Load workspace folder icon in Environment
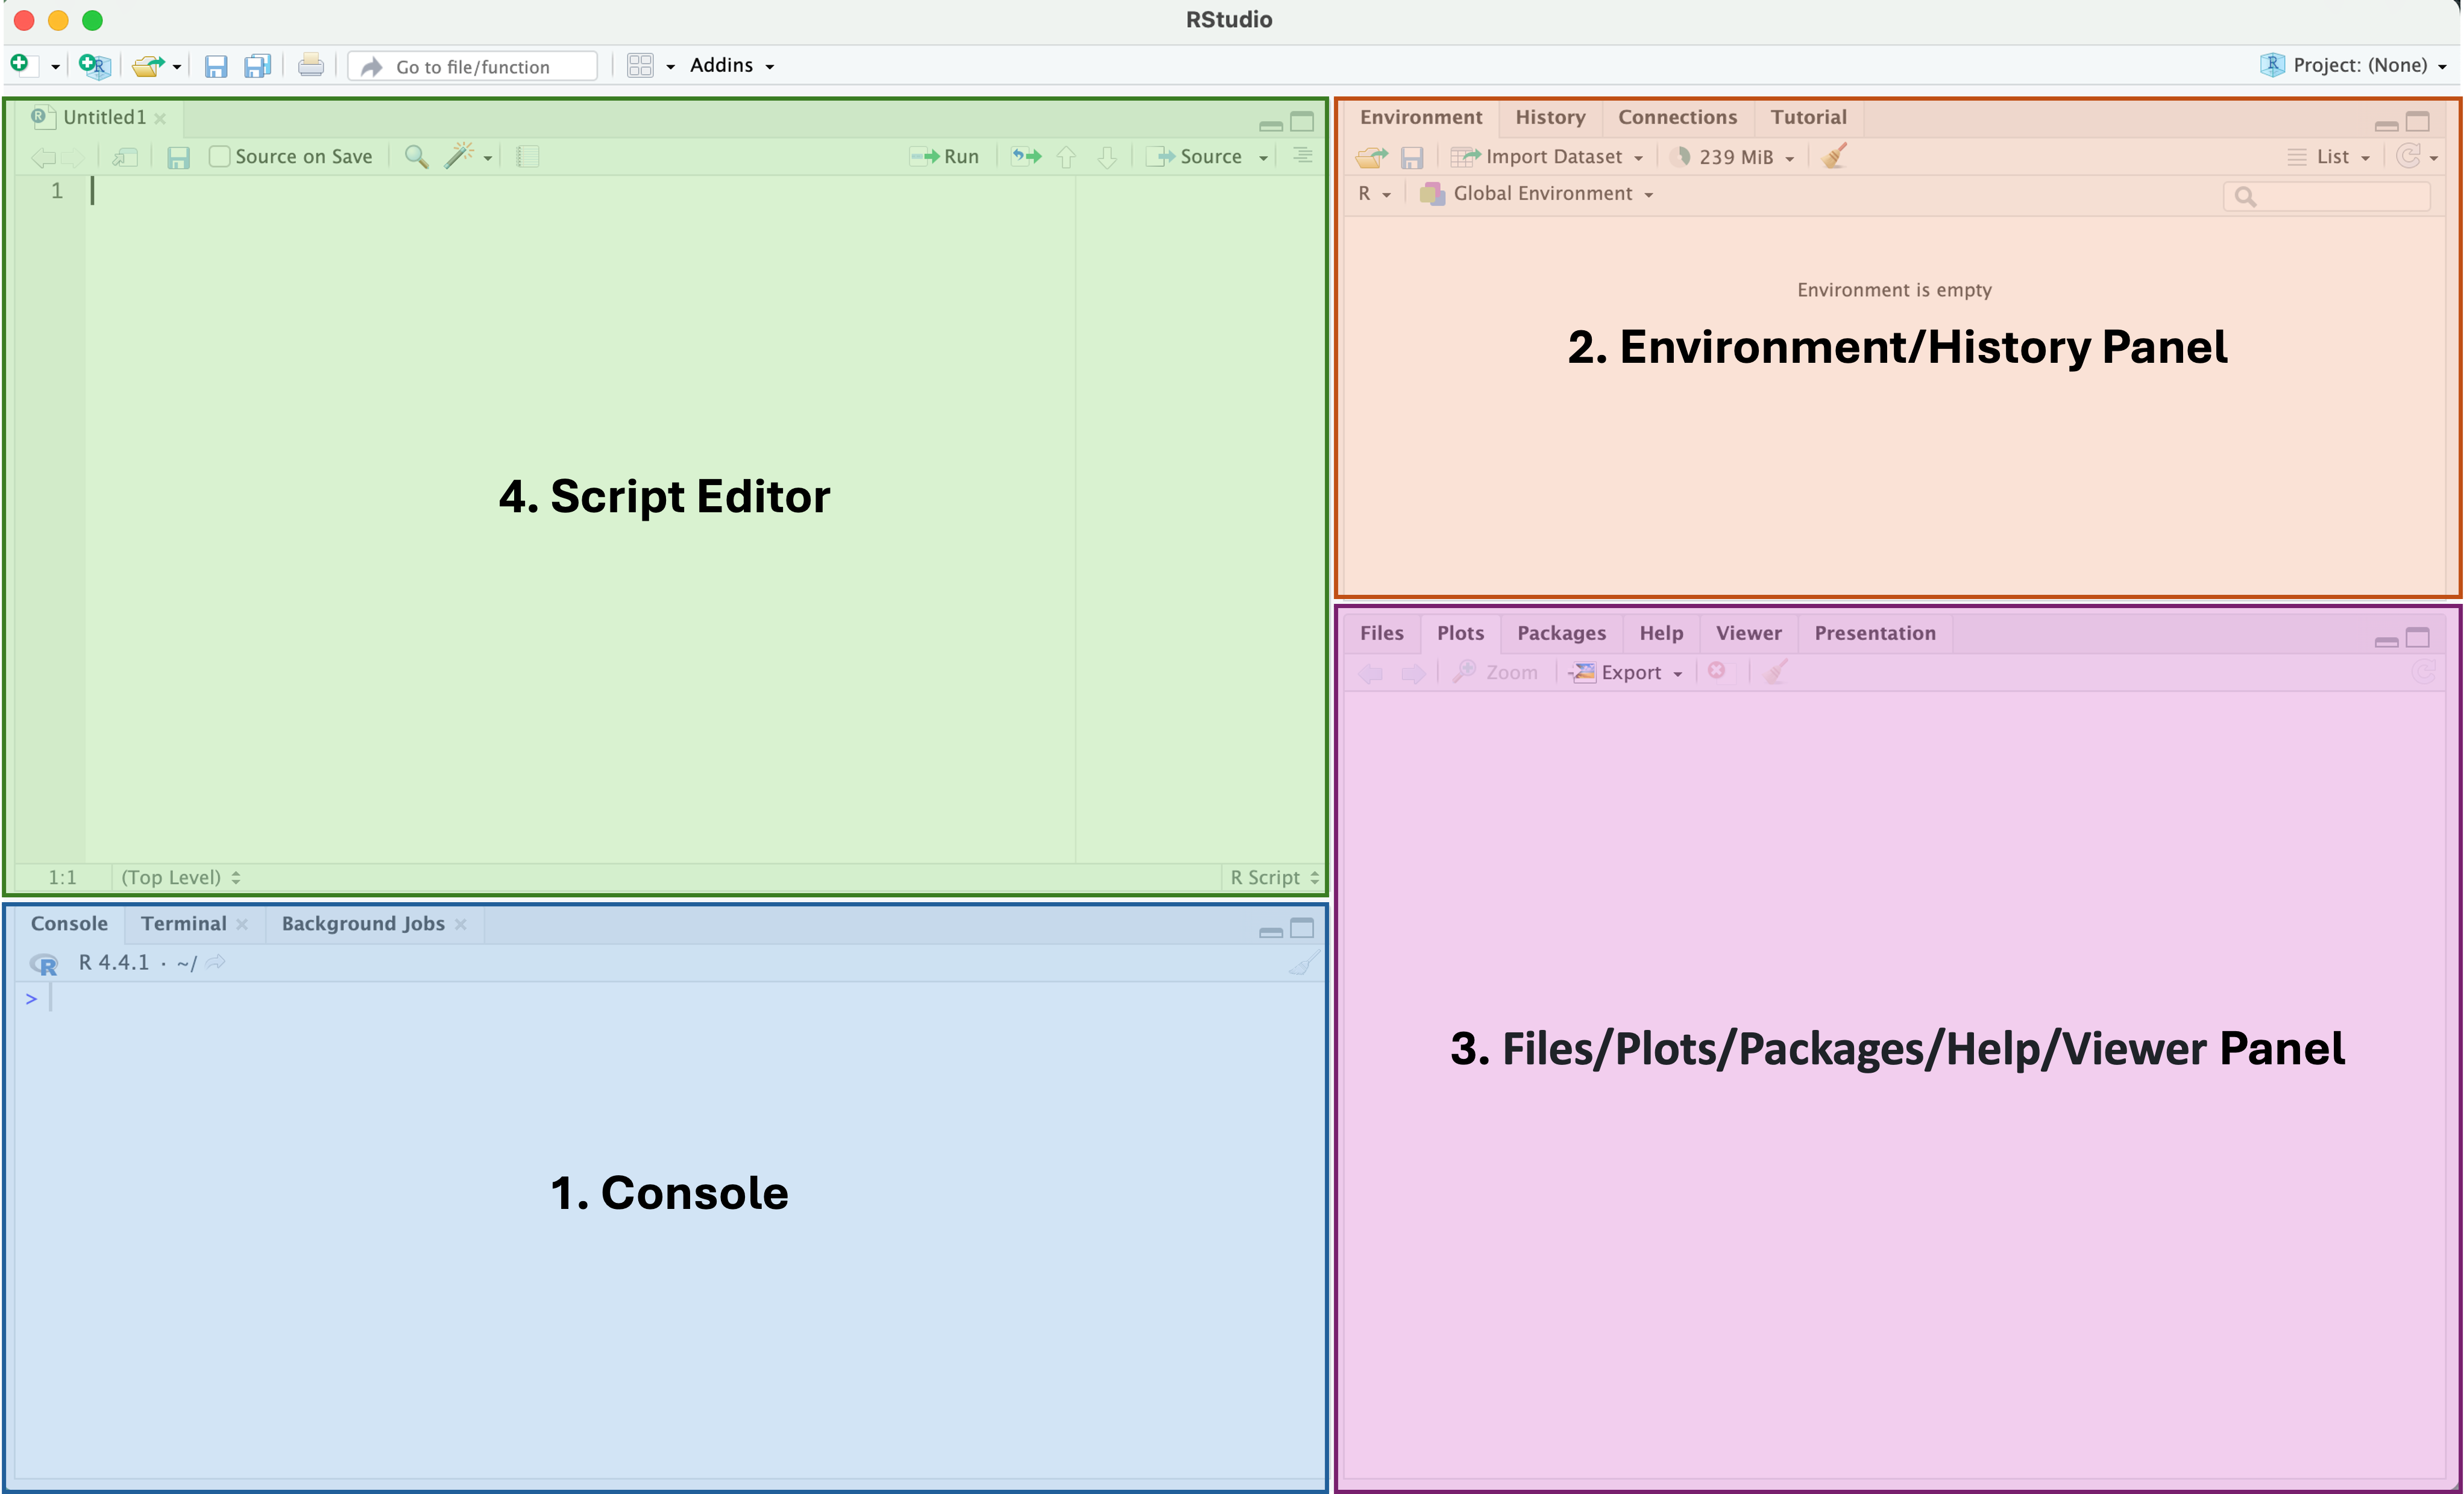The height and width of the screenshot is (1494, 2464). (1372, 157)
